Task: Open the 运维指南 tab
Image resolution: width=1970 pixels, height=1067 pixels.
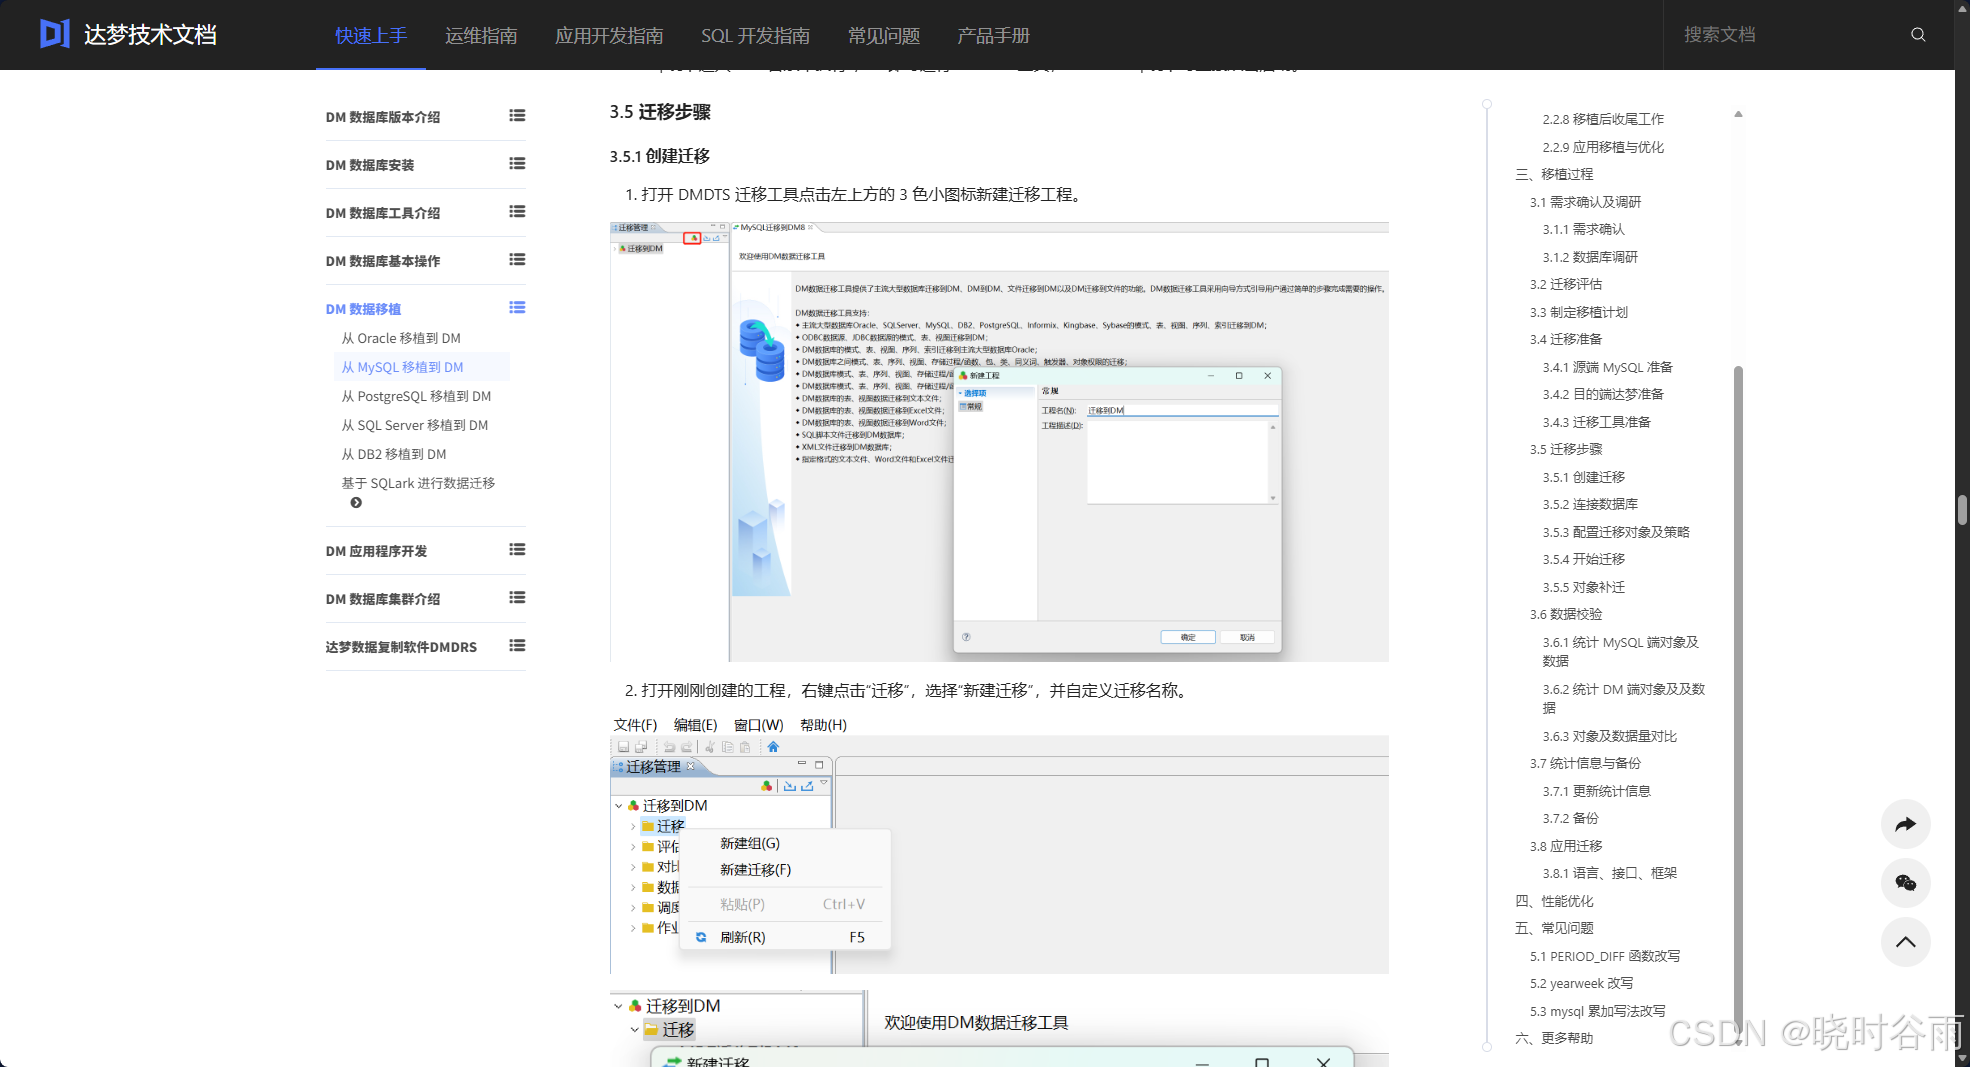Action: click(481, 36)
